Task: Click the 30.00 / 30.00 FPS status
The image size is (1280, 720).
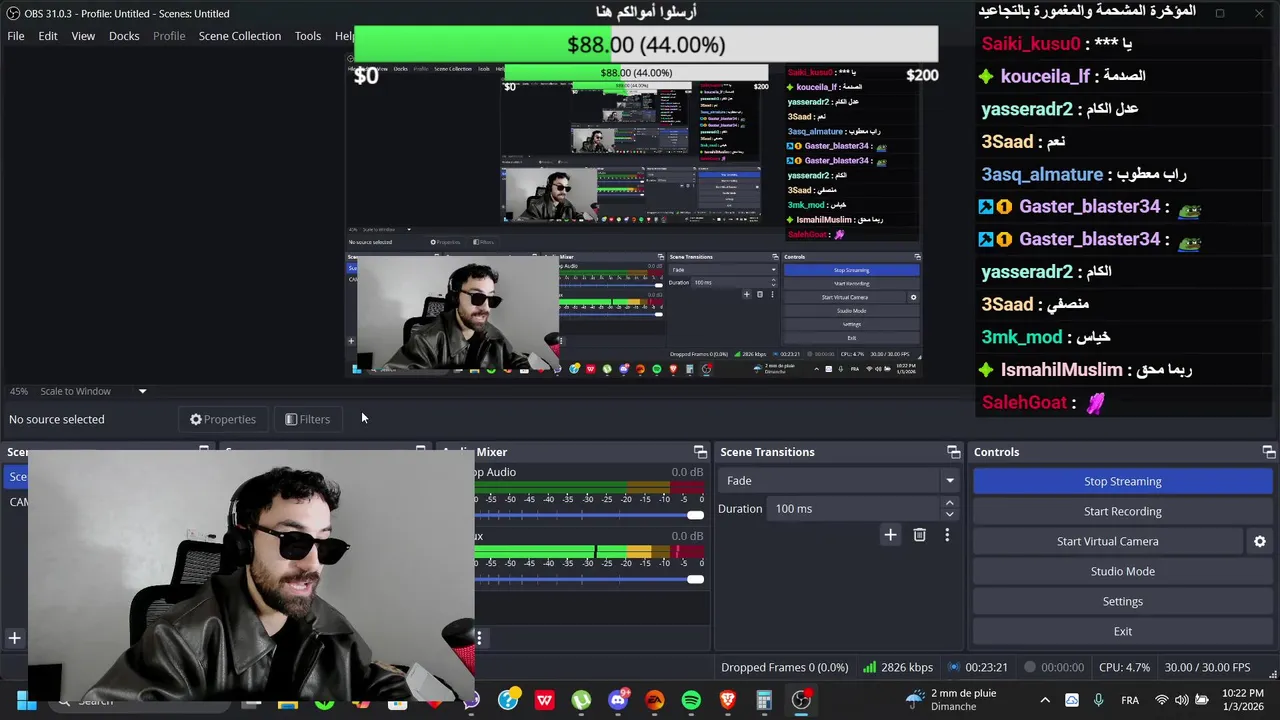Action: click(x=1207, y=667)
